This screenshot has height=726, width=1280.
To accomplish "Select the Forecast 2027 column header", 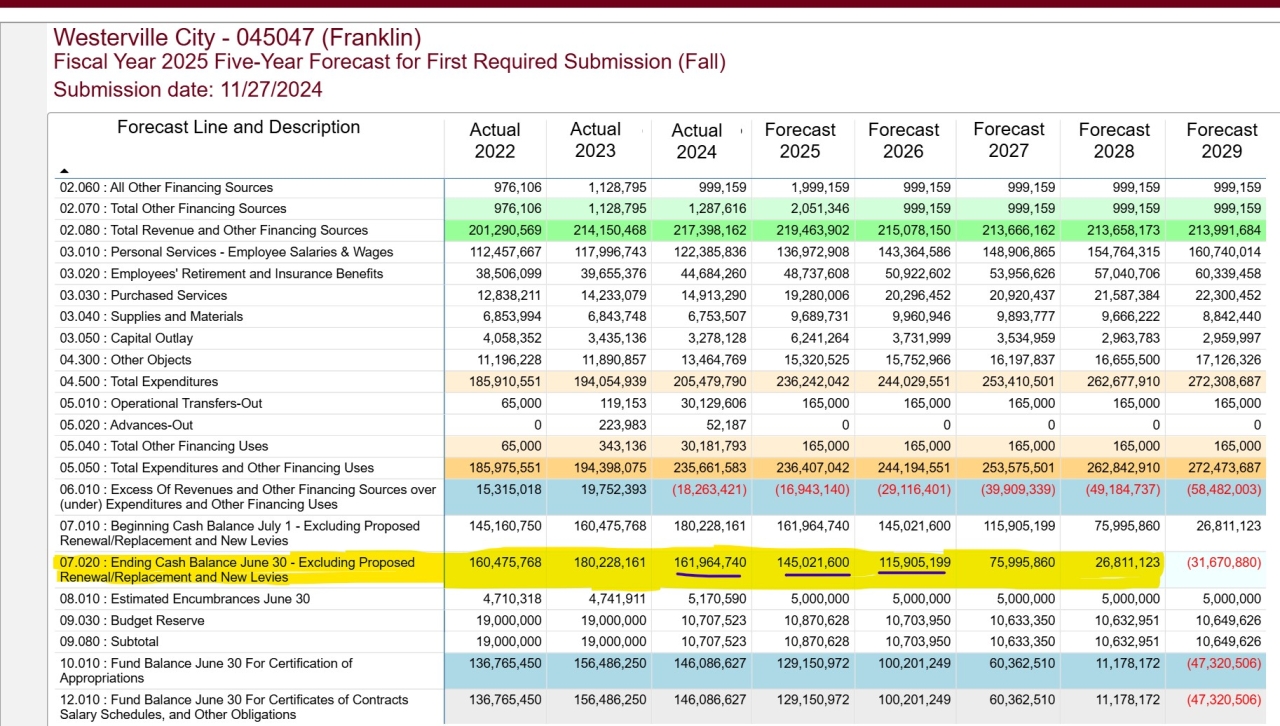I will click(1009, 140).
